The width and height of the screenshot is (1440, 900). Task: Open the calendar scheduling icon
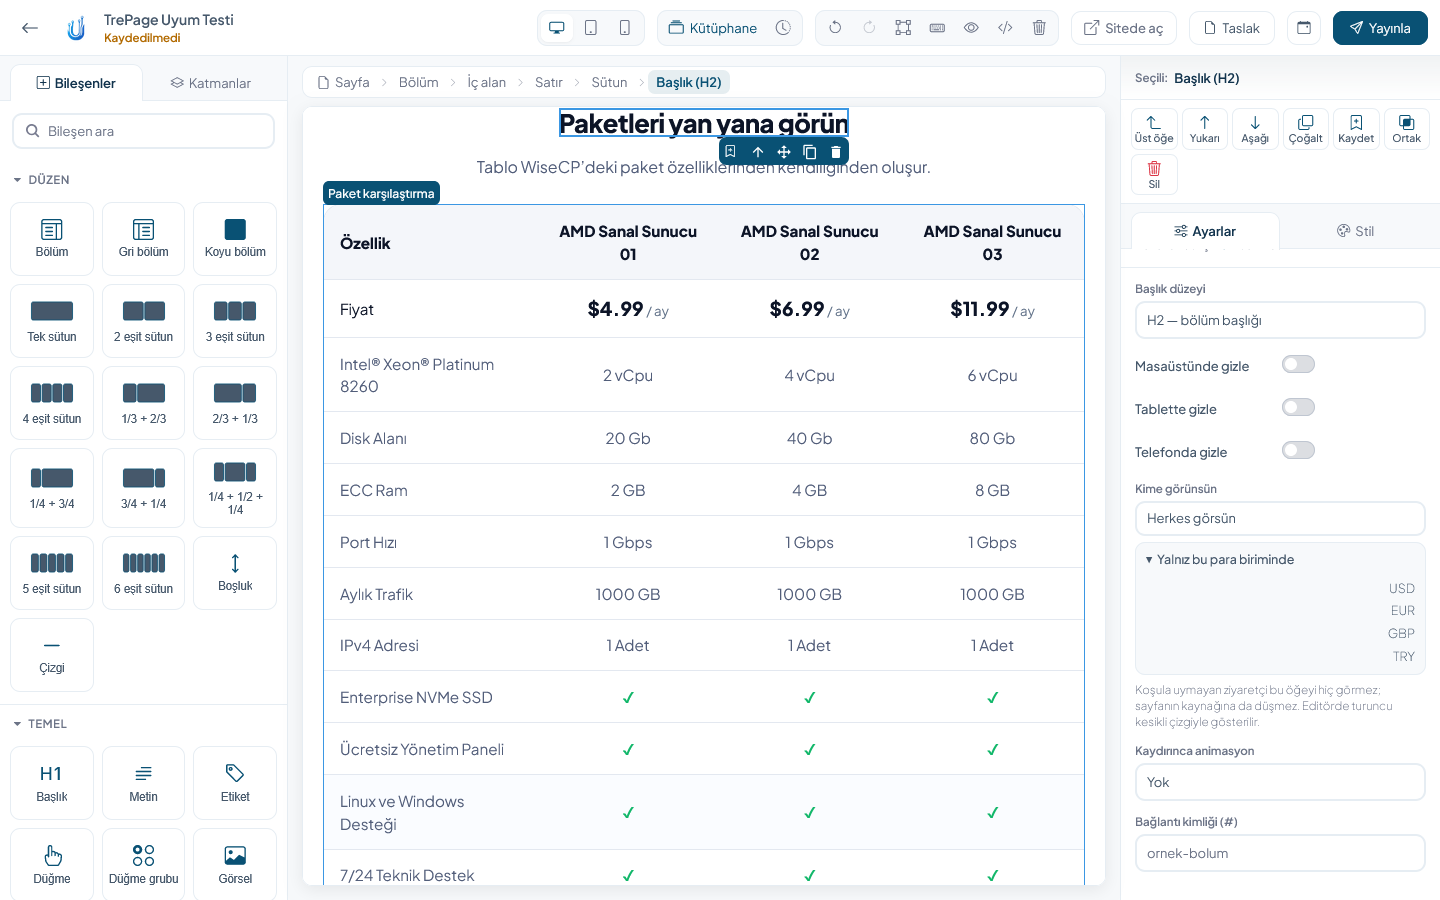[1304, 28]
